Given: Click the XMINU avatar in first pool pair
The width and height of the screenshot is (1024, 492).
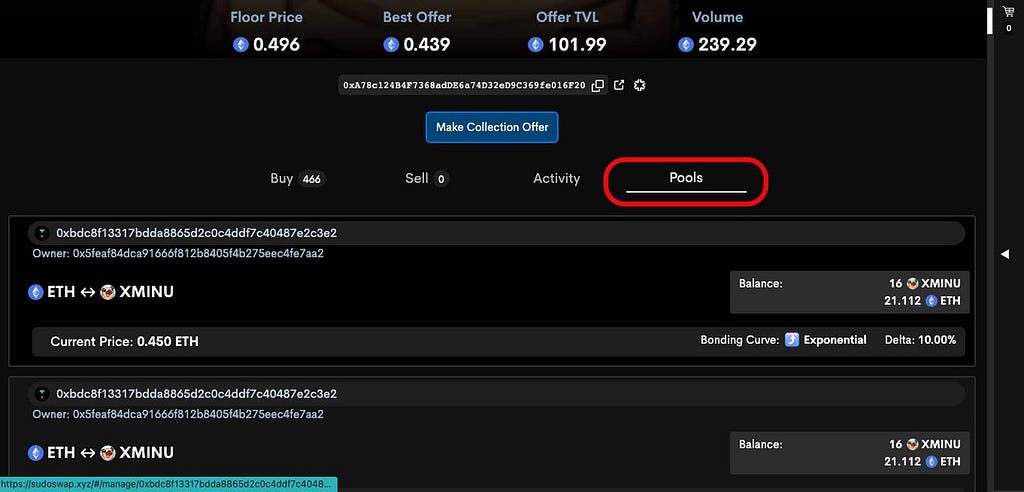Looking at the screenshot, I should coord(108,292).
